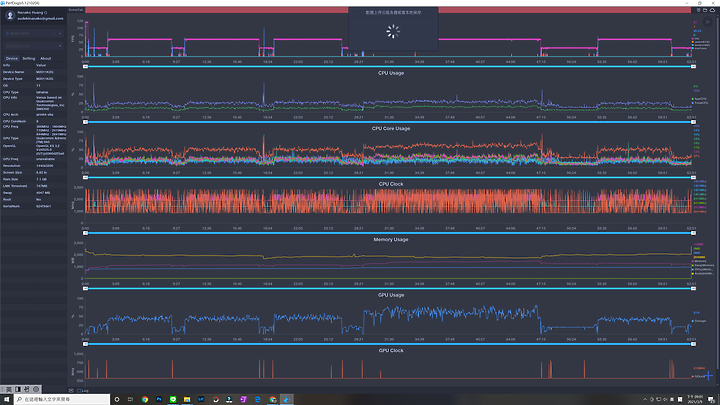This screenshot has width=720, height=405.
Task: Toggle the SwapMemory legend entry
Action: [x=703, y=265]
